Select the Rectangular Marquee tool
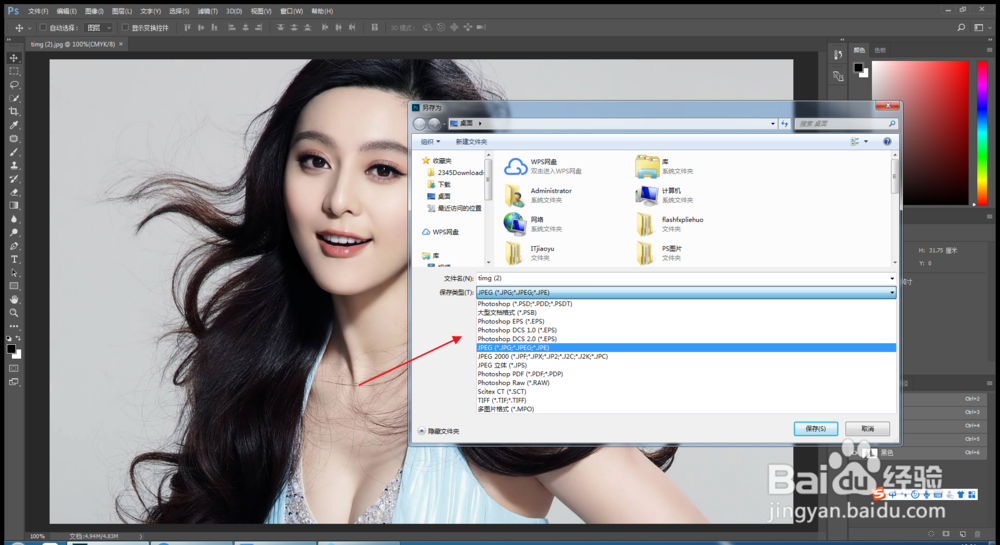Screen dimensions: 1000x545 [14, 71]
